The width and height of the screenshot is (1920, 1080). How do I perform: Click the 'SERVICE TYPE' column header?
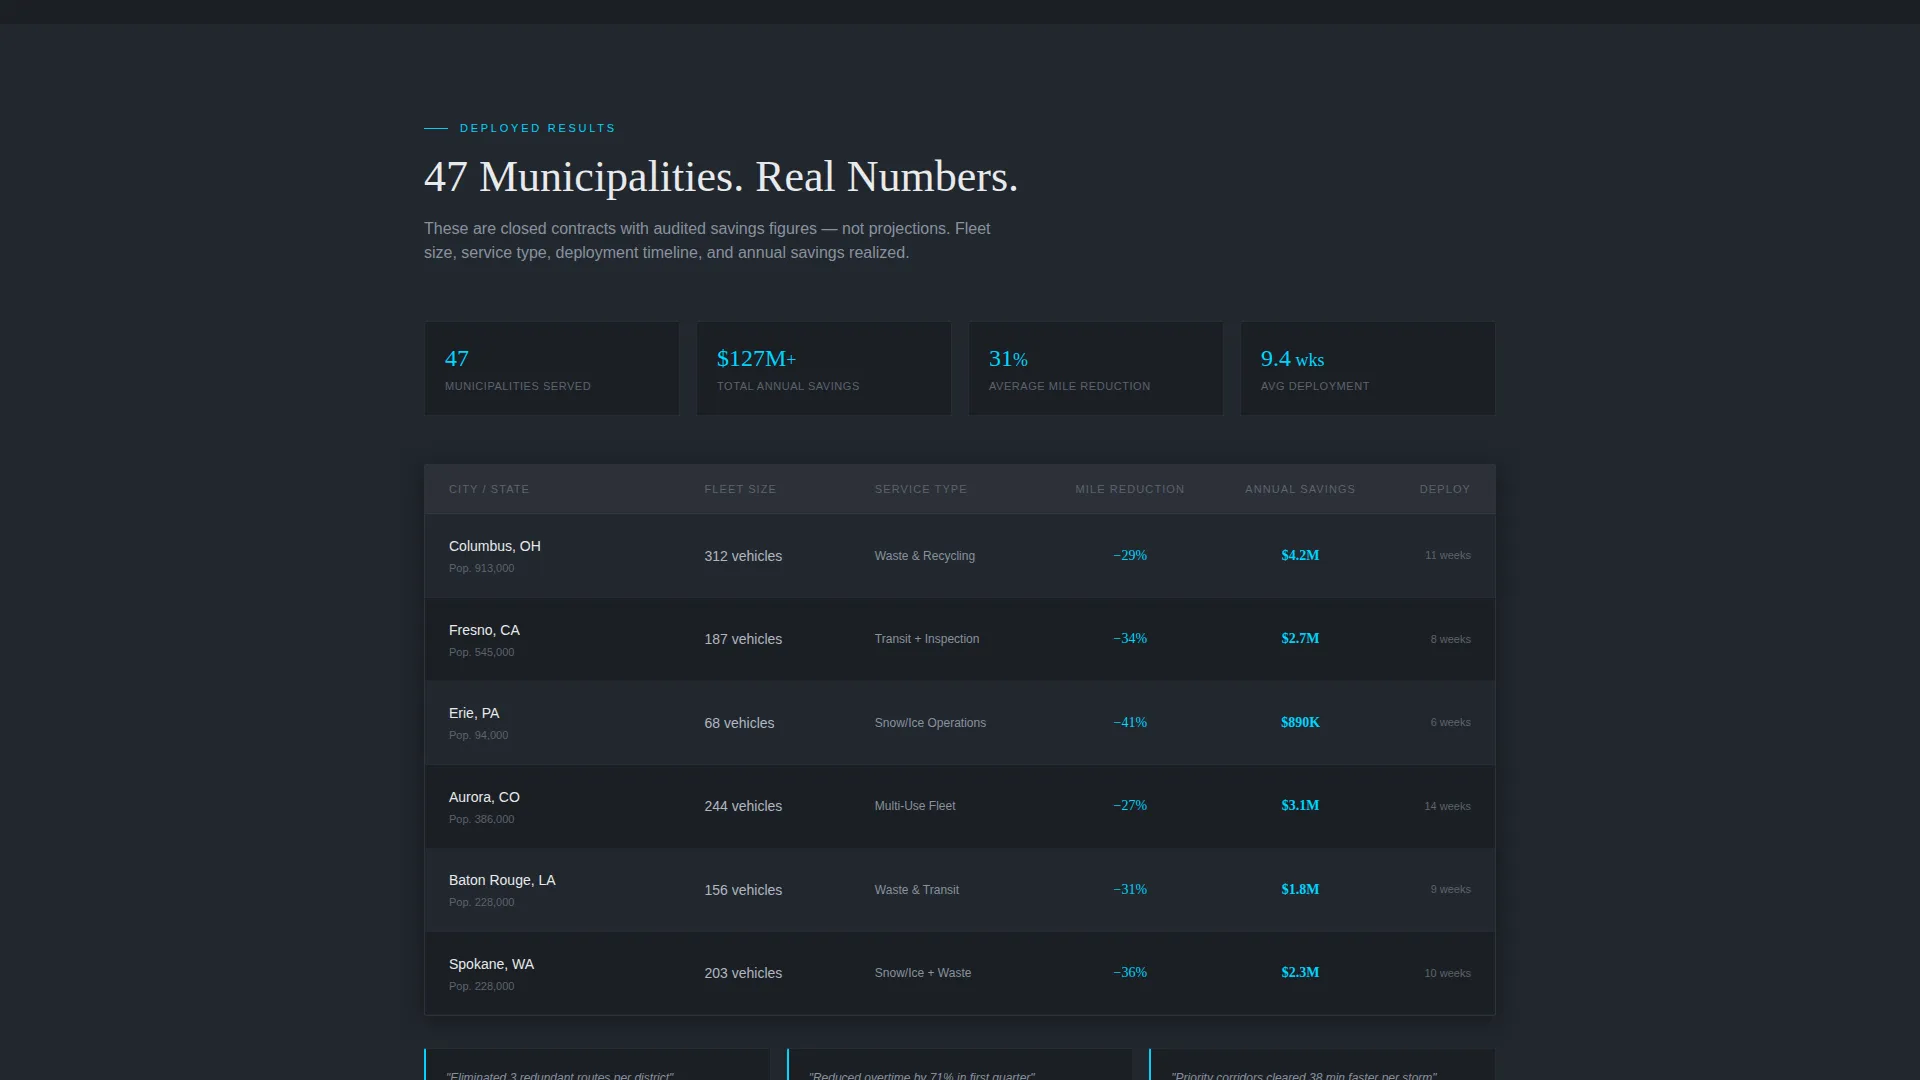[921, 489]
